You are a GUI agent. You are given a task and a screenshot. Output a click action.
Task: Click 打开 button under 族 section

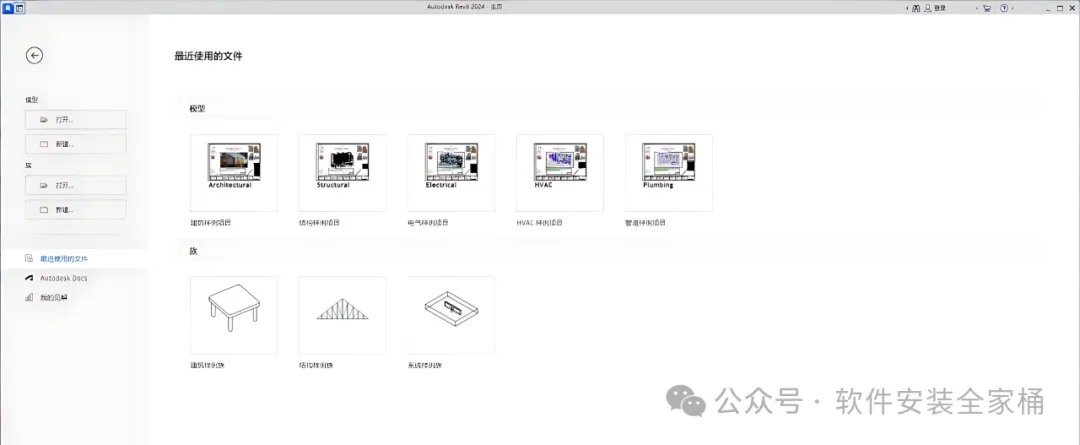(76, 185)
